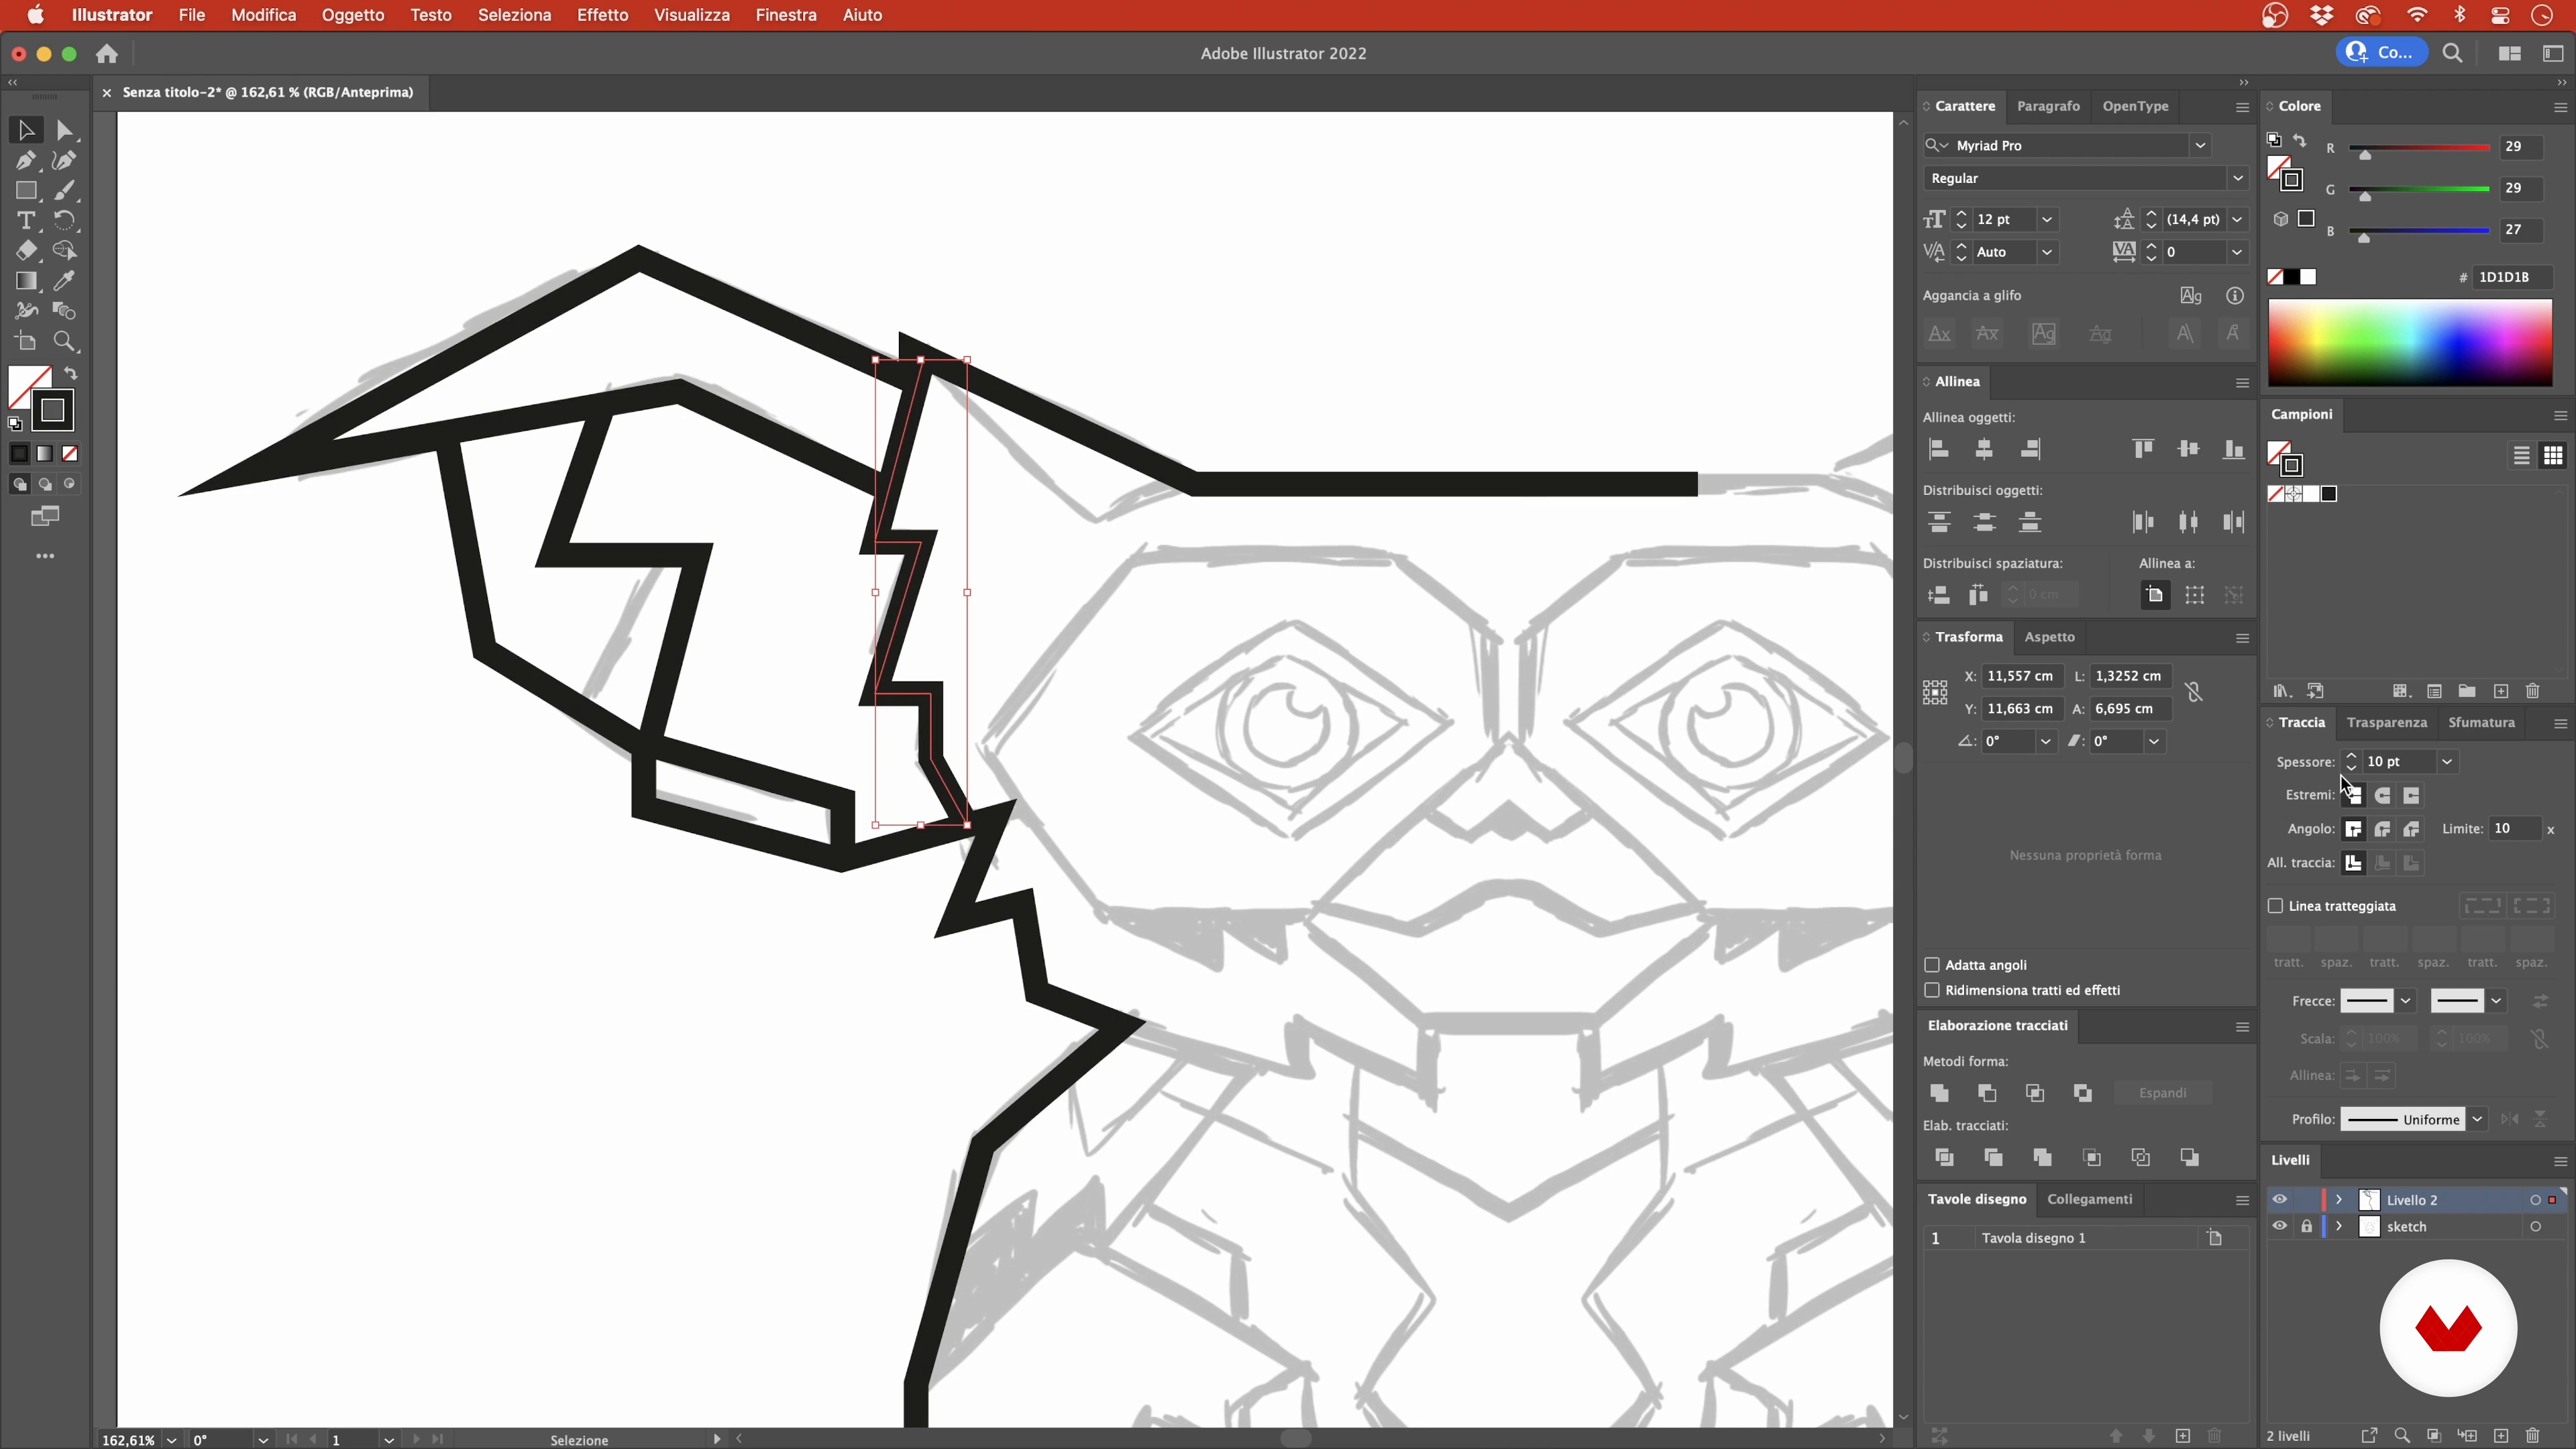This screenshot has width=2576, height=1449.
Task: Click constrain proportions link icon in Trasforma
Action: coord(2194,692)
